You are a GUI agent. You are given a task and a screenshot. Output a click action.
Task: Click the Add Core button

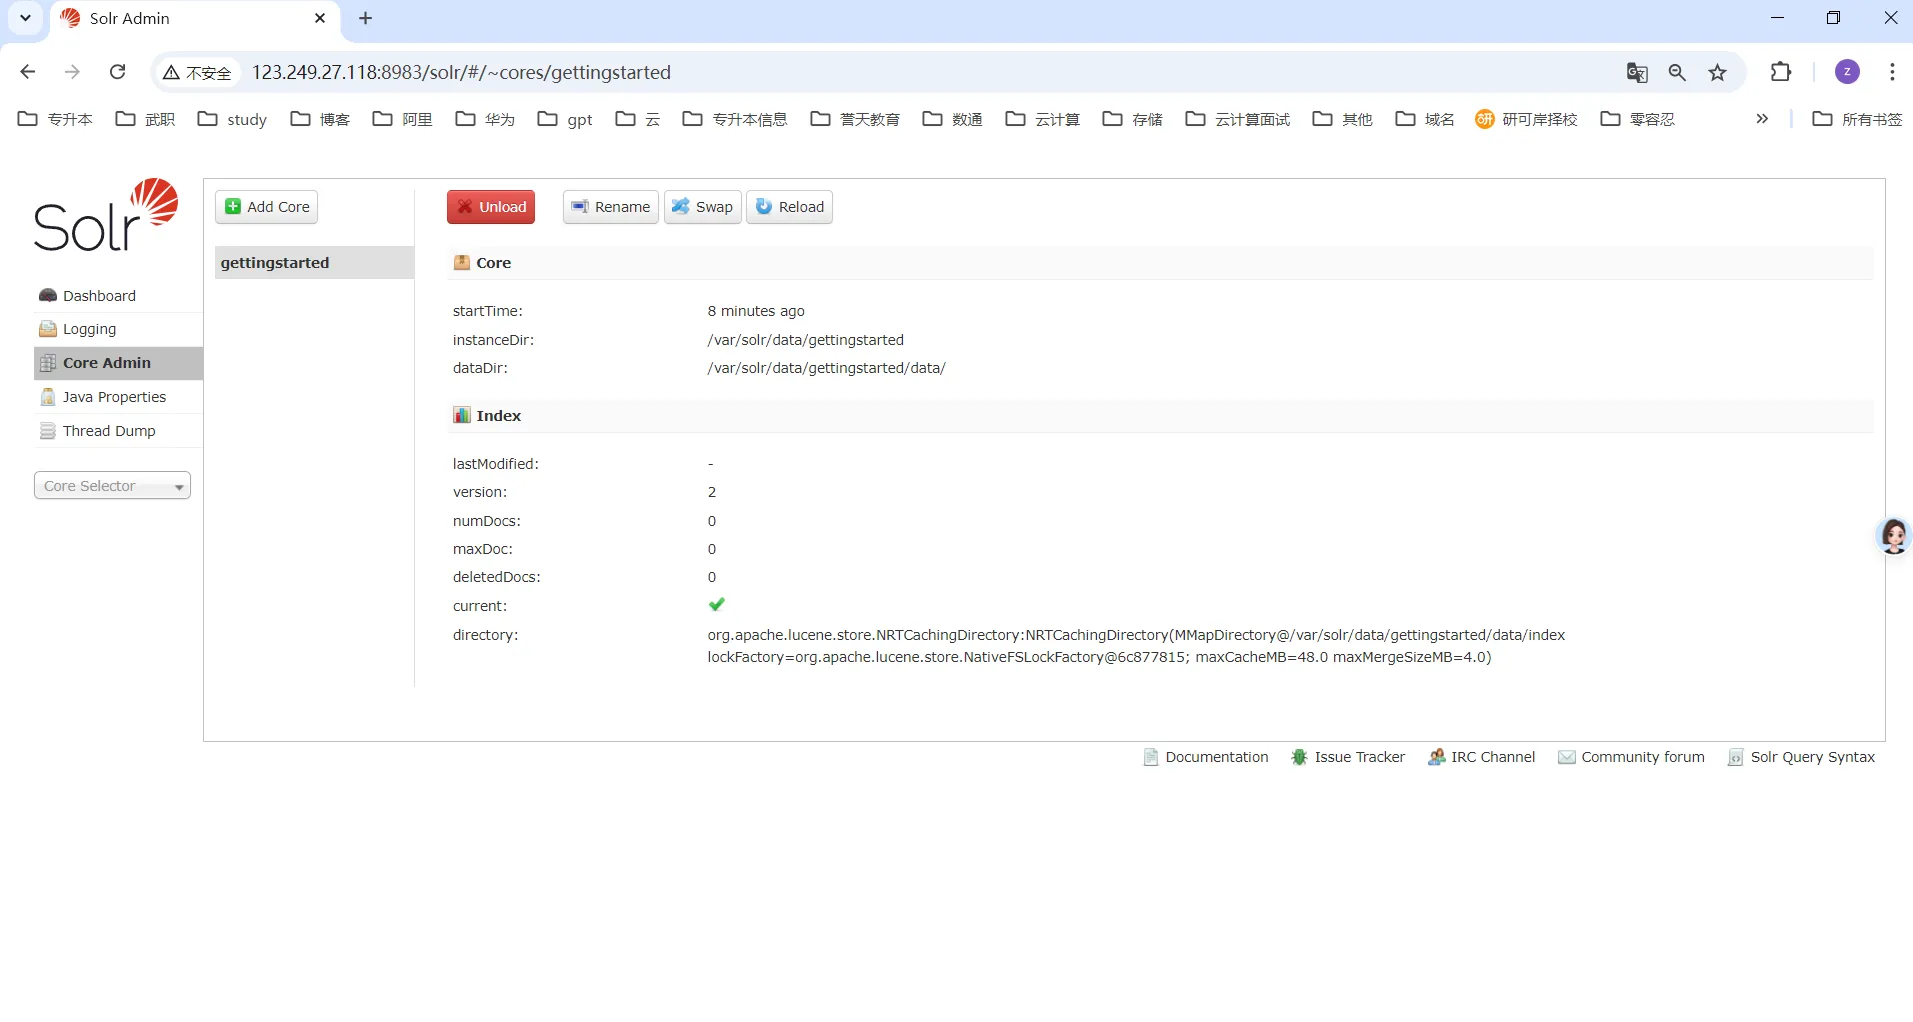(267, 207)
